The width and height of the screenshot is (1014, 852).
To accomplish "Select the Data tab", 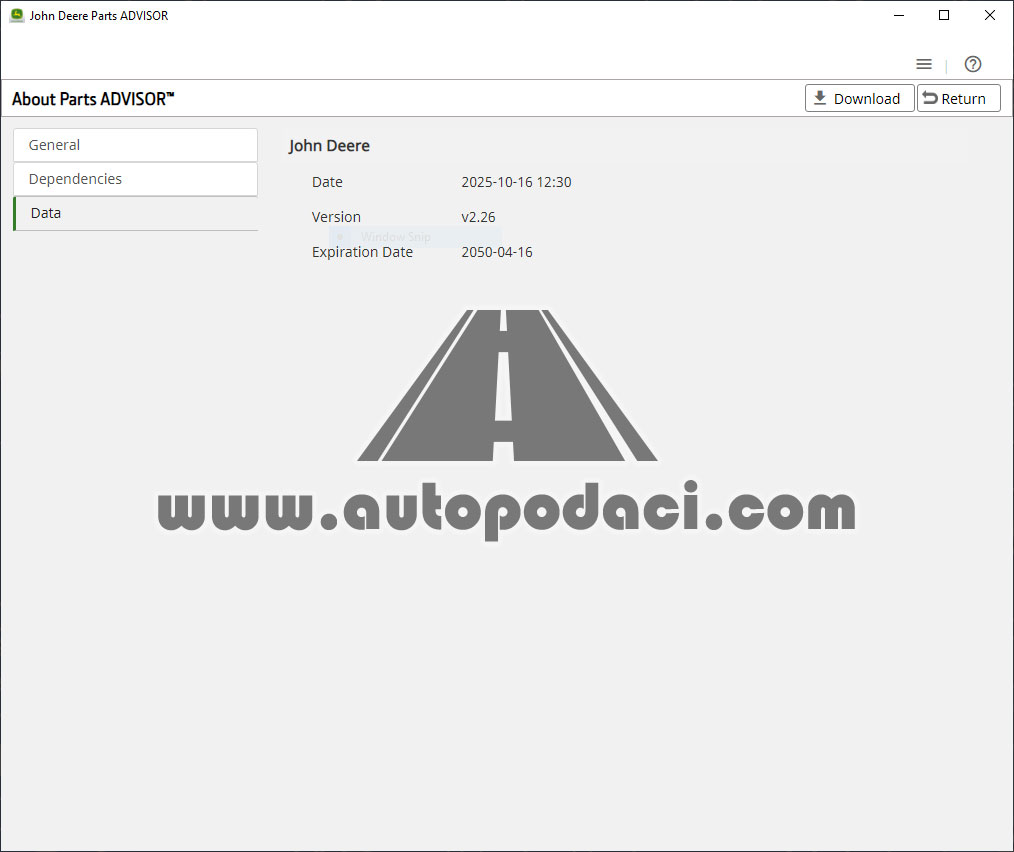I will click(x=135, y=213).
